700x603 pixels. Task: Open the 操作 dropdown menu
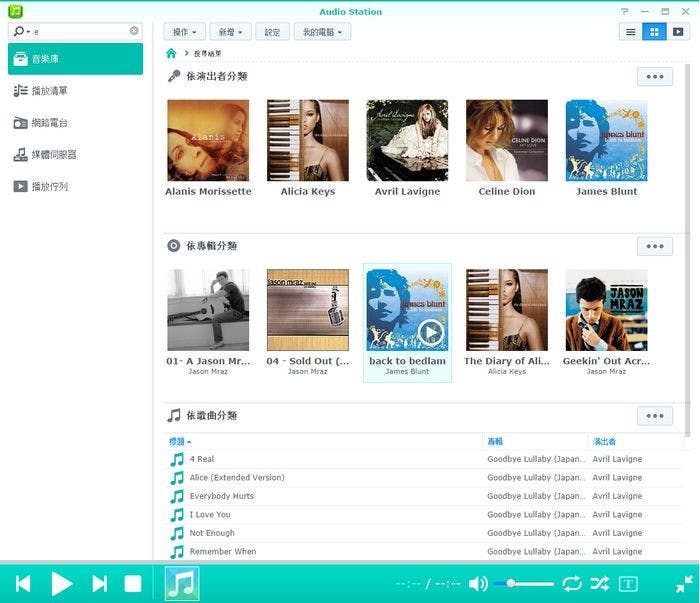coord(185,32)
